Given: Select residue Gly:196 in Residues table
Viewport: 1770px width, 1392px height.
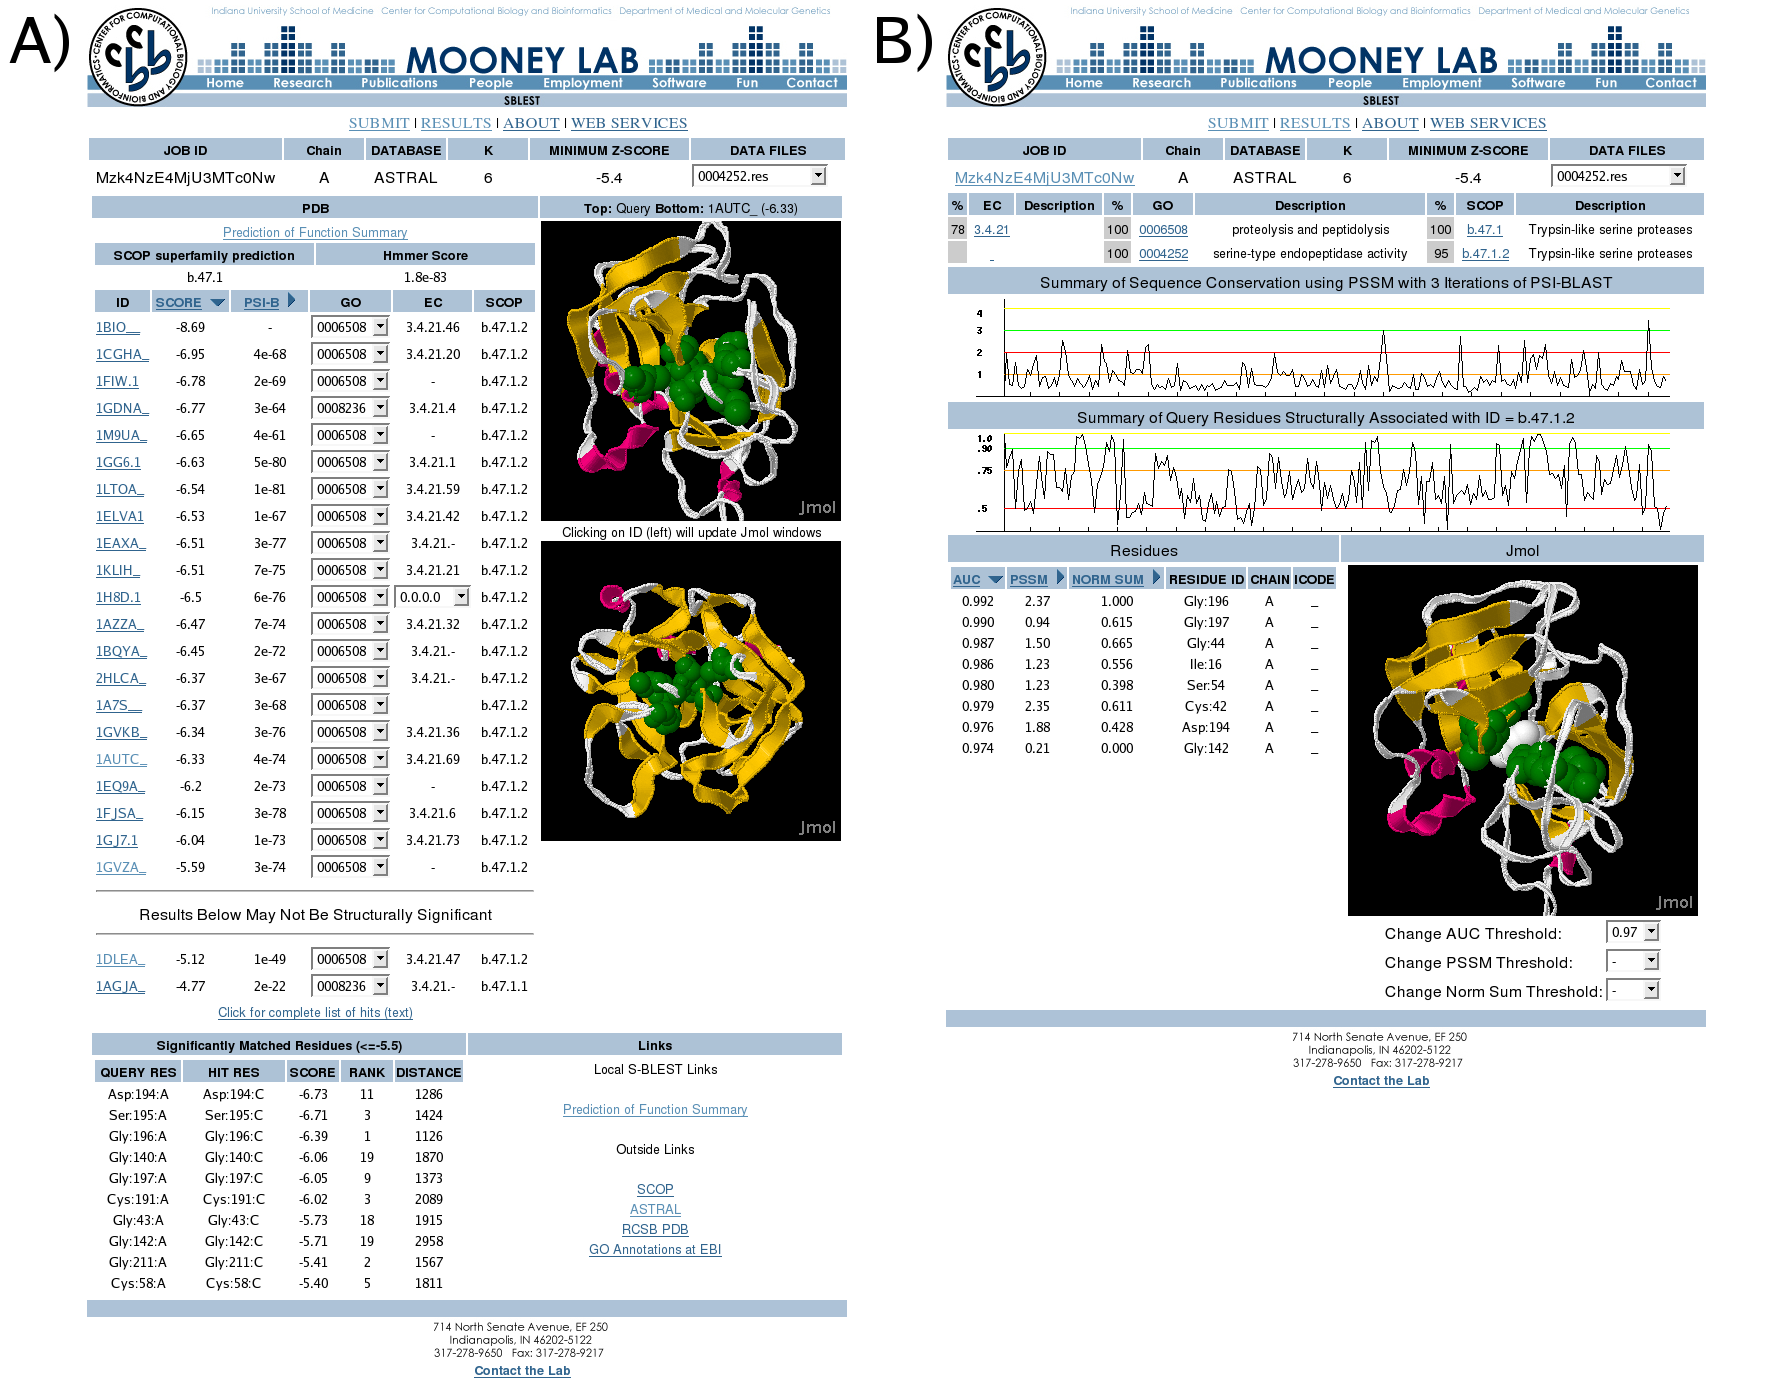Looking at the screenshot, I should coord(1205,601).
